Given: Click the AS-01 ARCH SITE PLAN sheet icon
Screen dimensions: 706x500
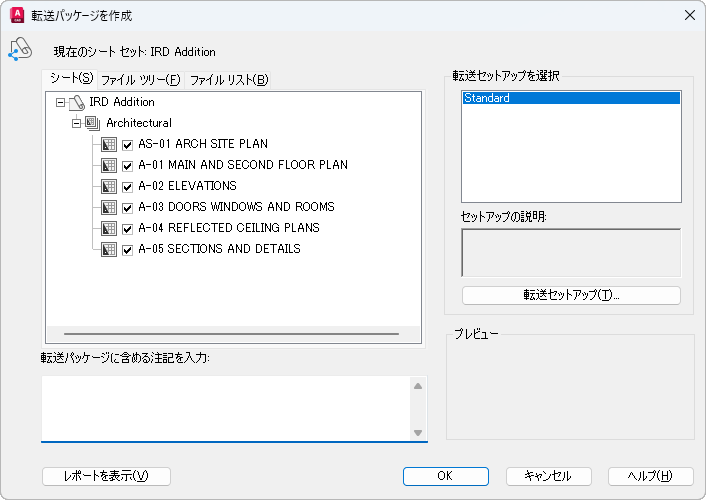Looking at the screenshot, I should click(x=109, y=144).
